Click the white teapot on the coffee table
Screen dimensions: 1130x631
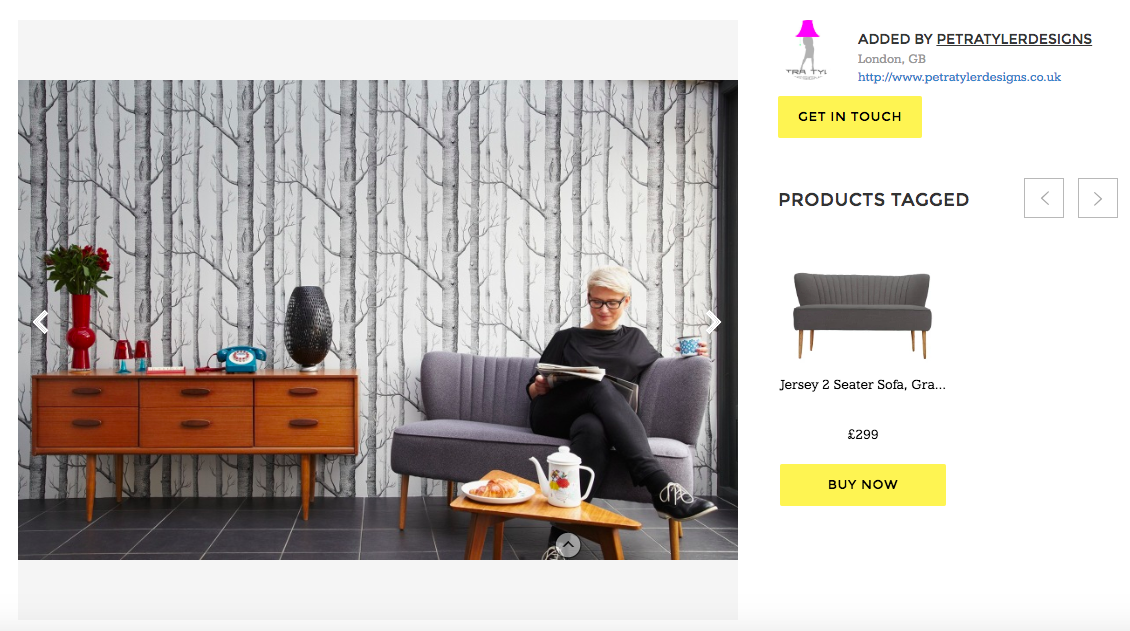[x=562, y=477]
